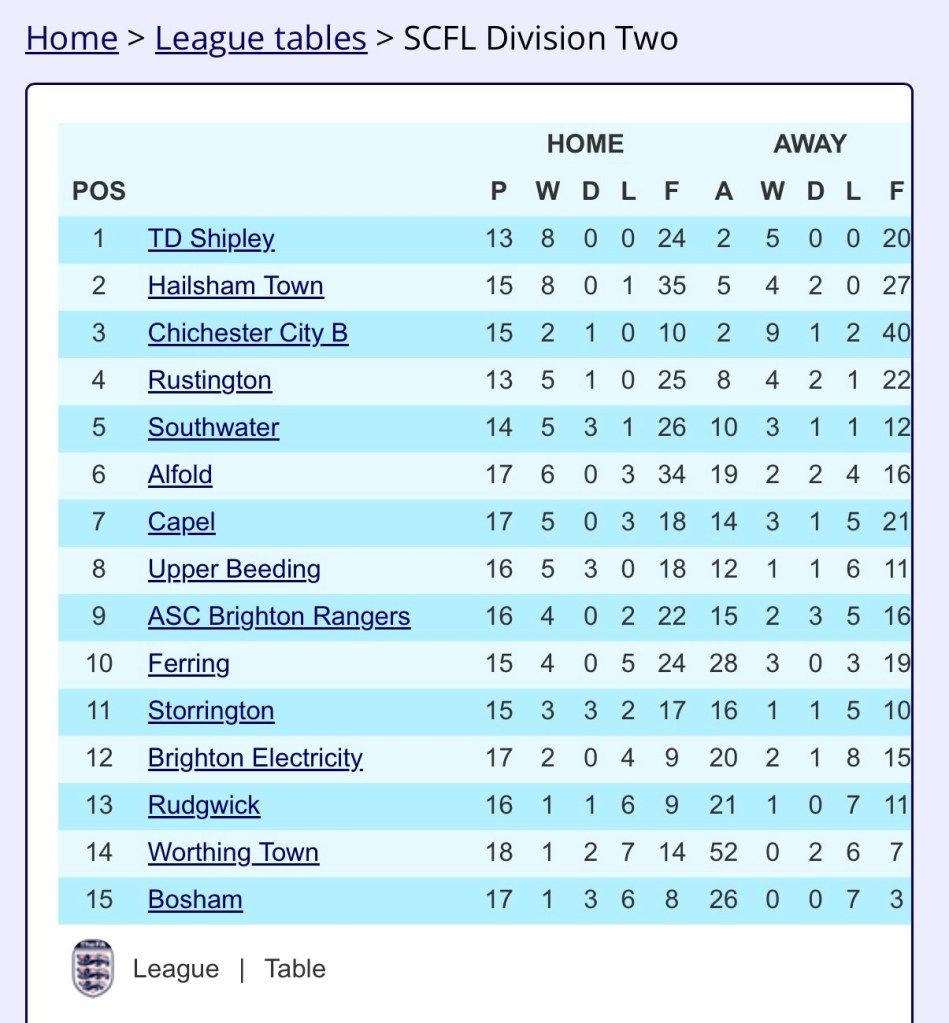
Task: Open Upper Beeding team page
Action: click(234, 569)
